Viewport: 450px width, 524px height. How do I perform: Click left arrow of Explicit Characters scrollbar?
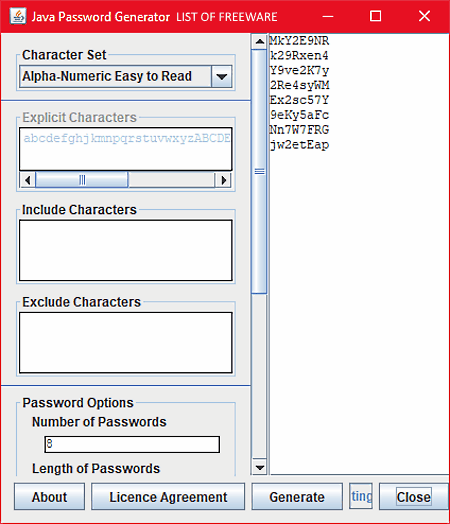click(x=28, y=180)
